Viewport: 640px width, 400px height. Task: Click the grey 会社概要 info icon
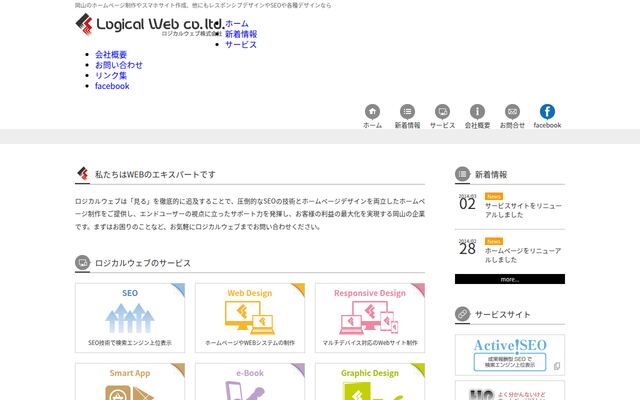477,111
